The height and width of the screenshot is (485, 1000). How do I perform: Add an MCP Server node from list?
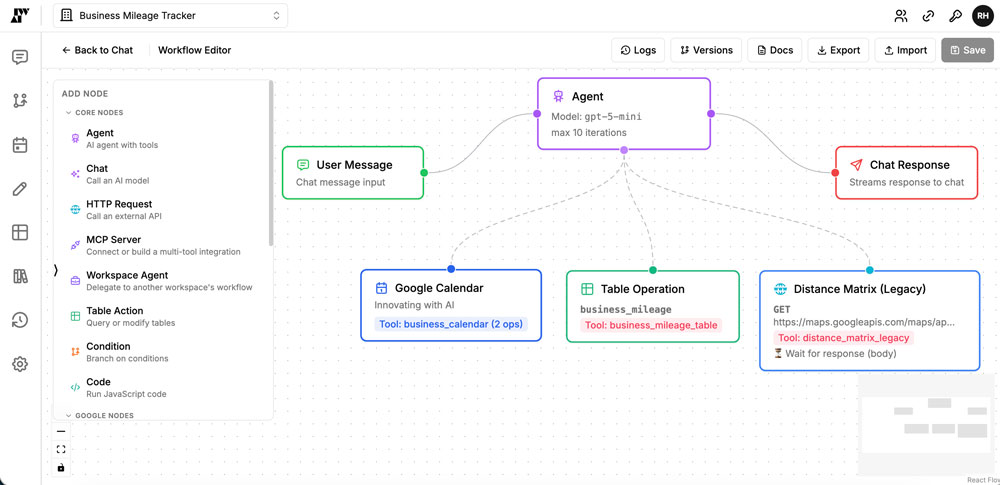[165, 245]
